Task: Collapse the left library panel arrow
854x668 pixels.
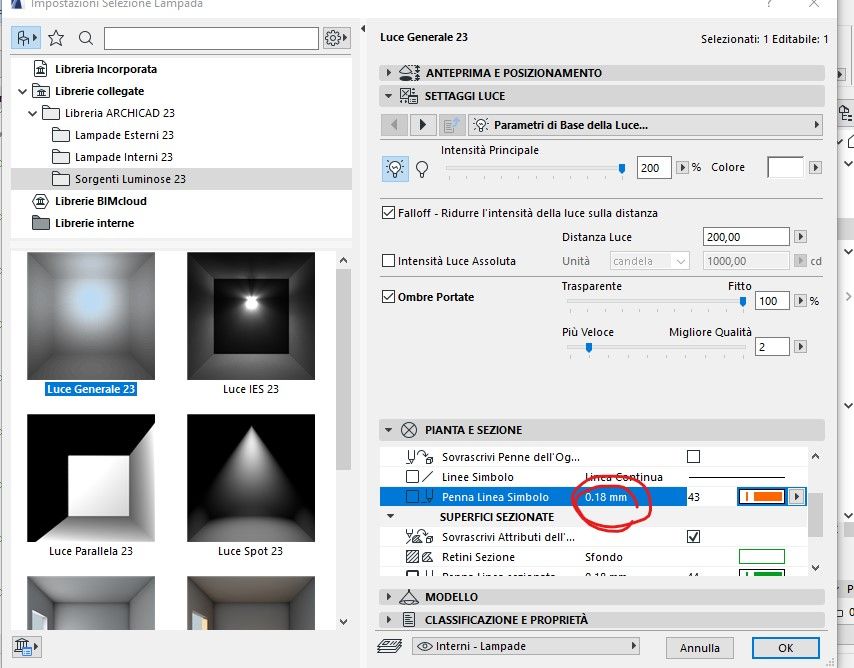Action: (363, 28)
